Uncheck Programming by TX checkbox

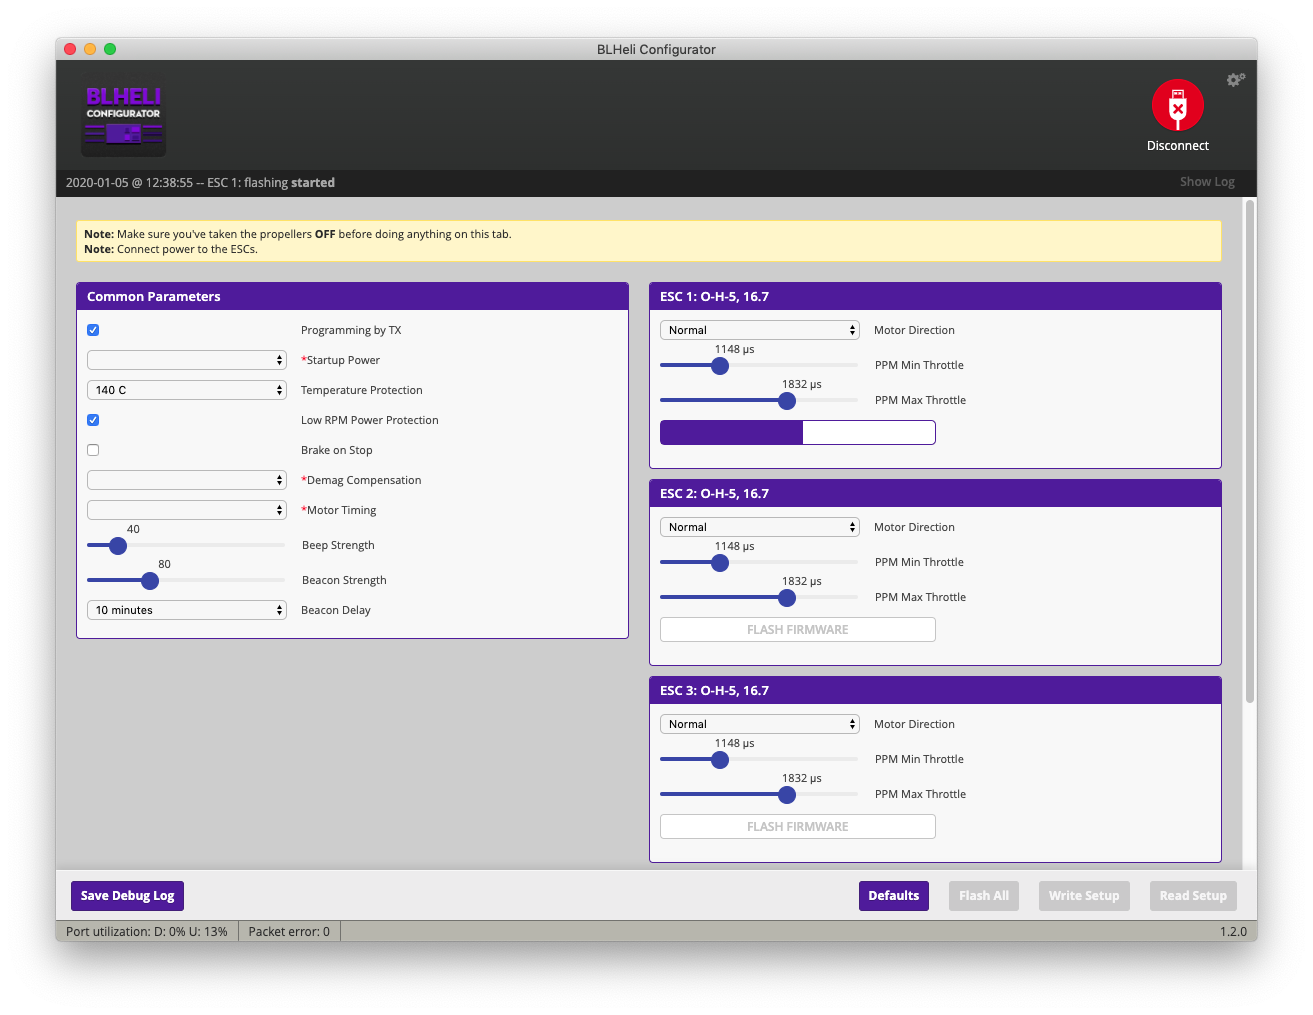coord(93,330)
